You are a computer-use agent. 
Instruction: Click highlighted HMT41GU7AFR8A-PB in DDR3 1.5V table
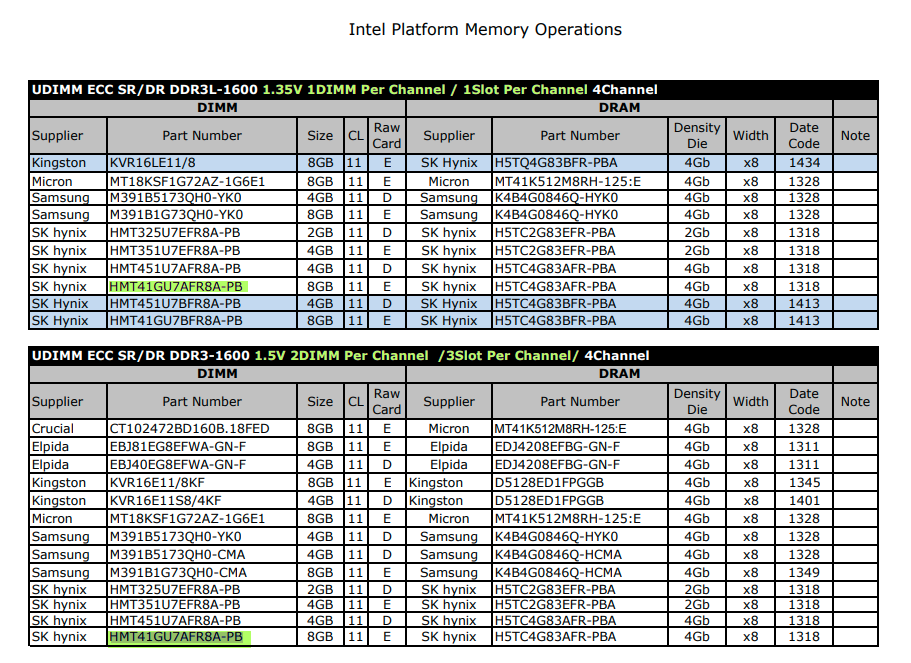point(176,637)
